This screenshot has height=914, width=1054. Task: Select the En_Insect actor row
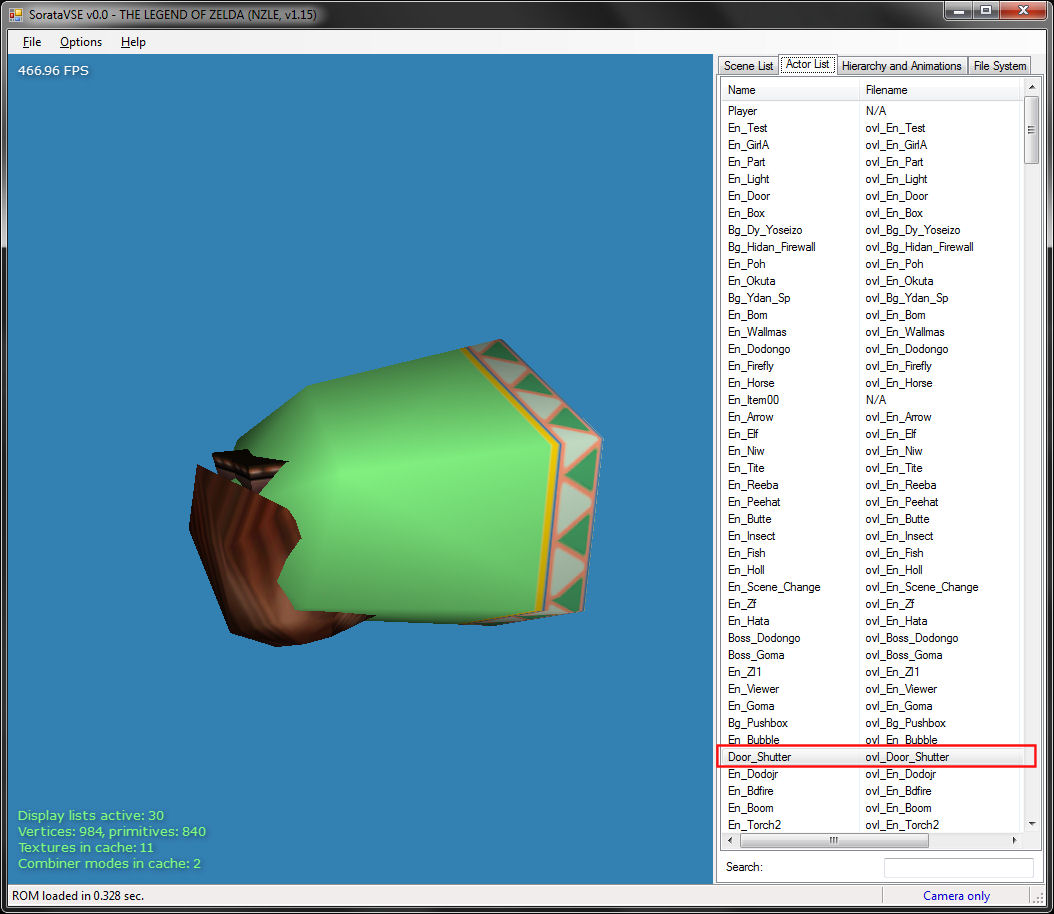(x=873, y=536)
